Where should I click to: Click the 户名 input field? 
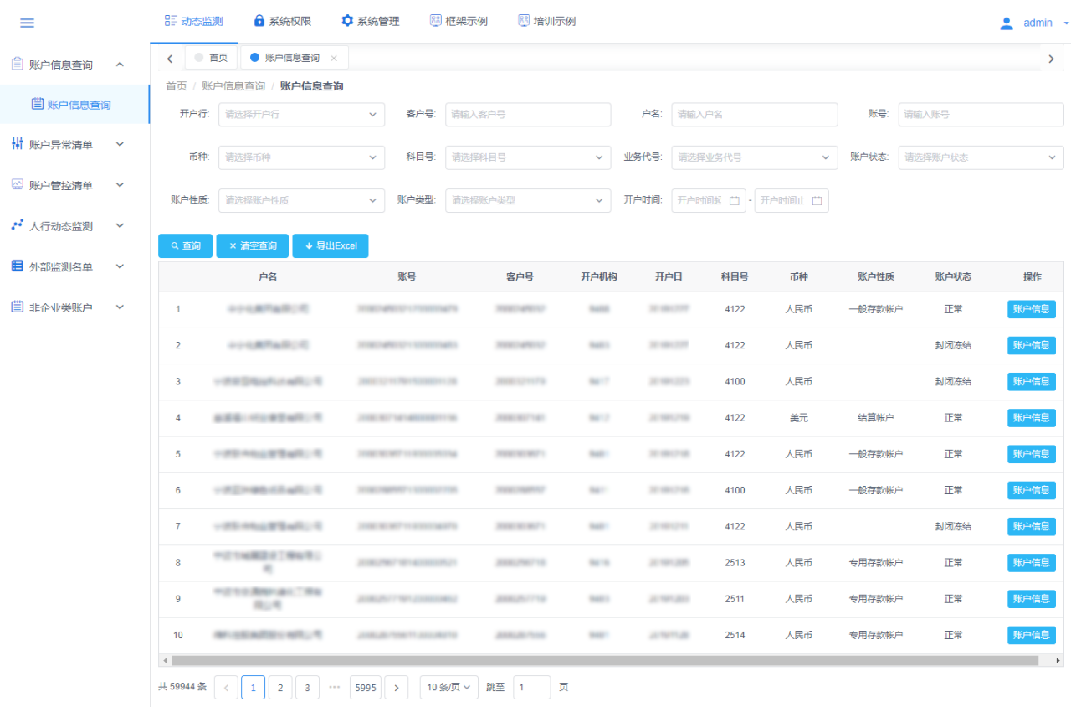click(754, 115)
